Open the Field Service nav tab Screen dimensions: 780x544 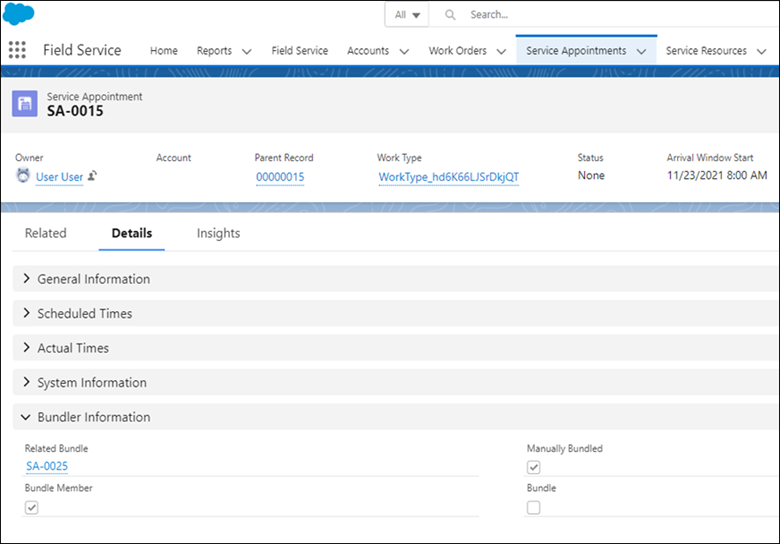299,51
